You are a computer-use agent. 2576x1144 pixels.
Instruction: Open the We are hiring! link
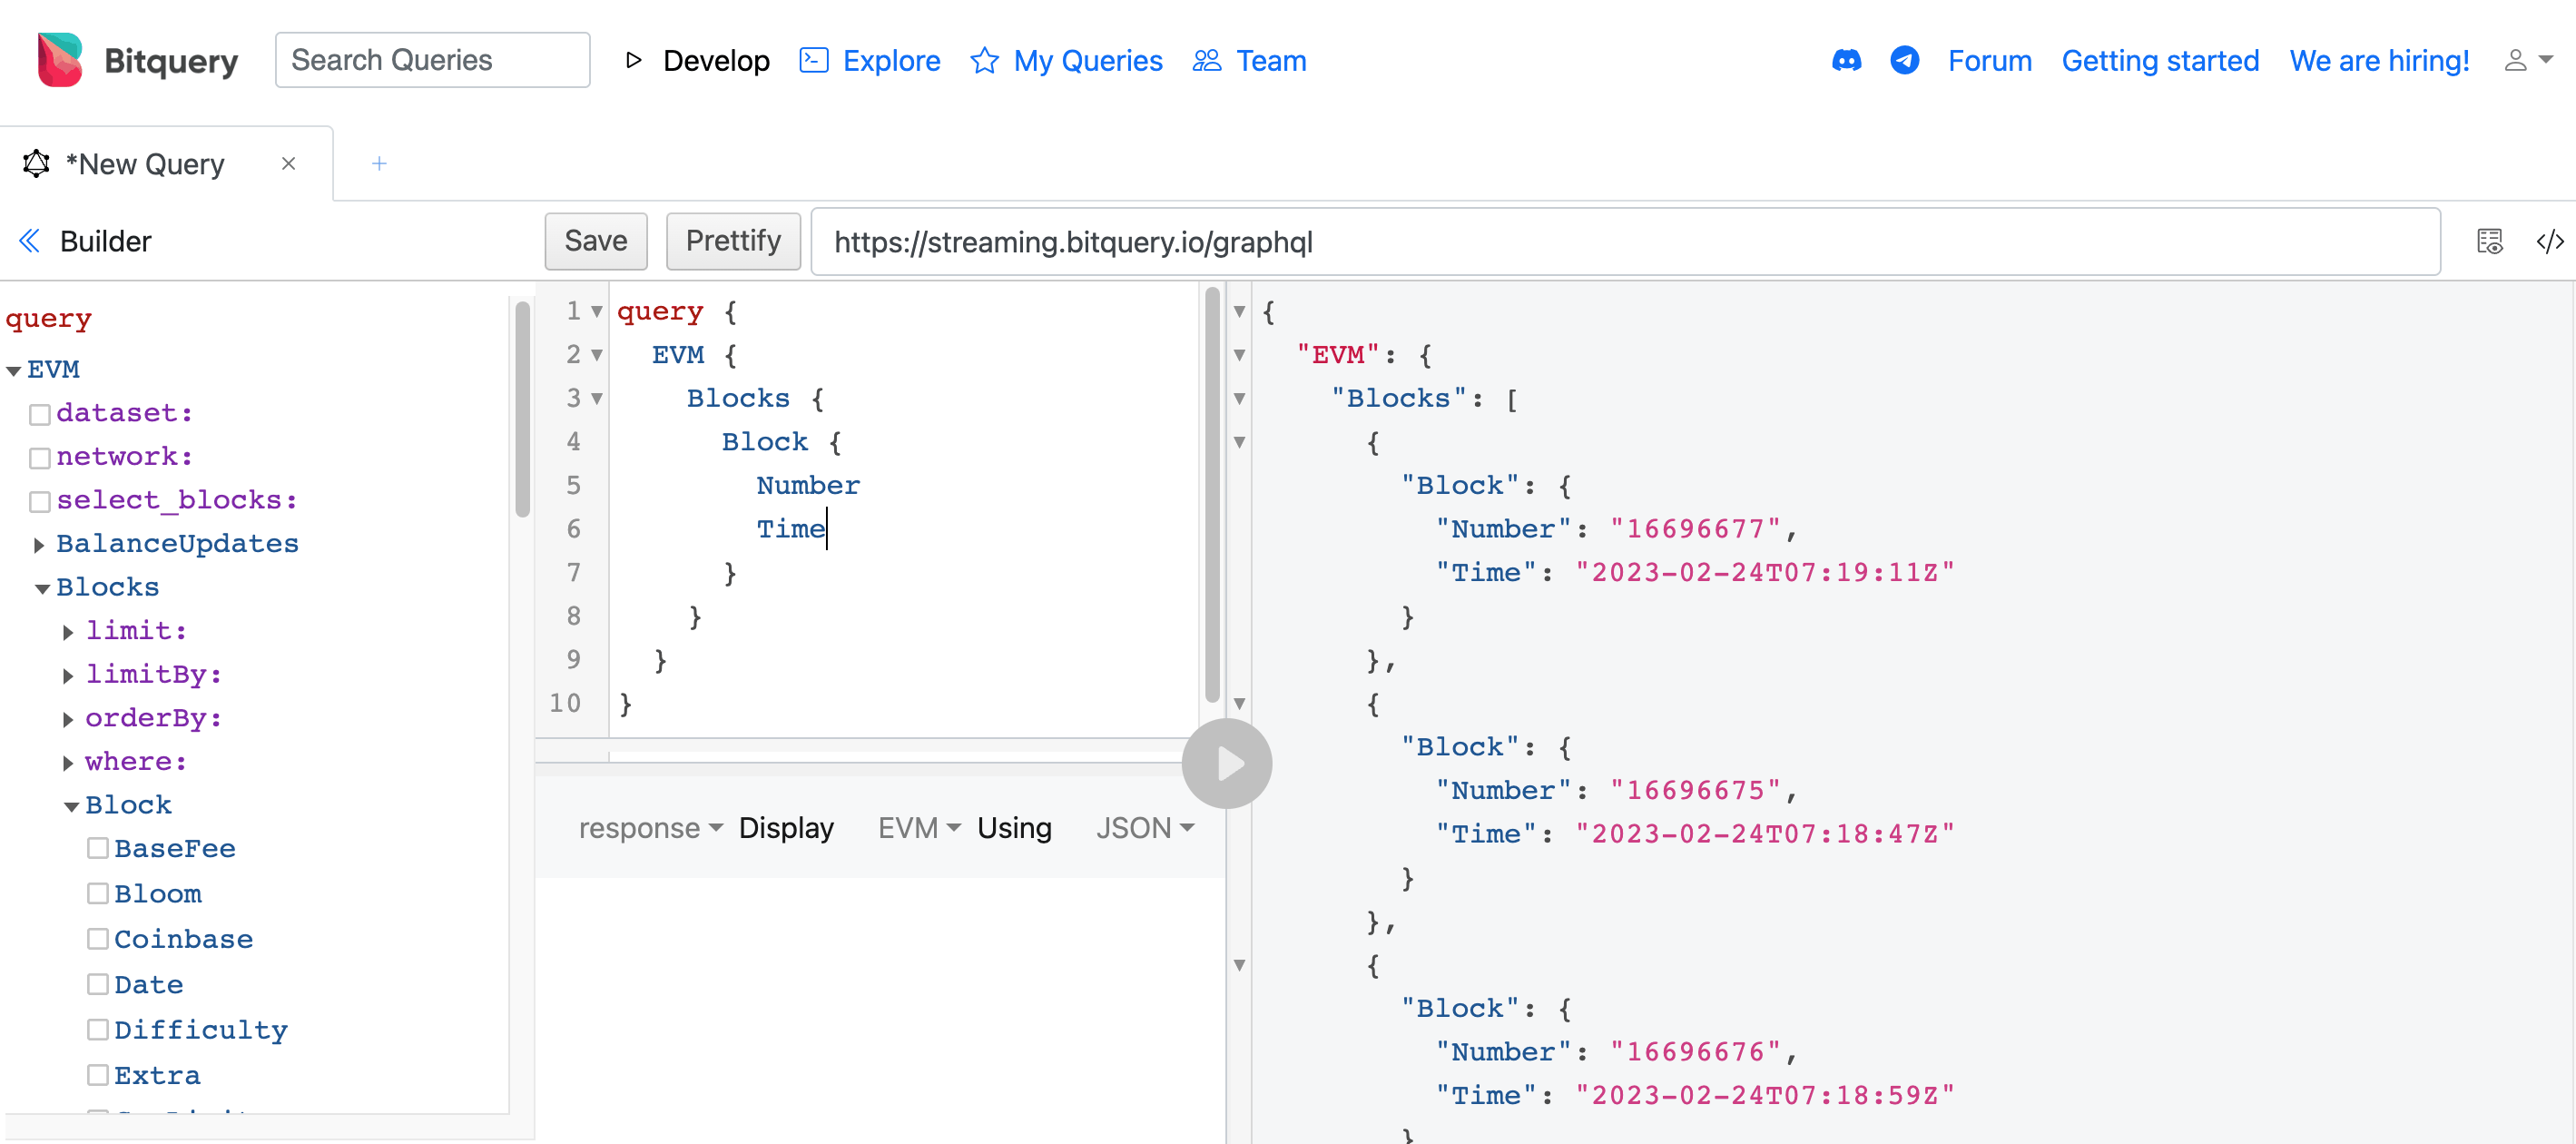click(x=2379, y=61)
